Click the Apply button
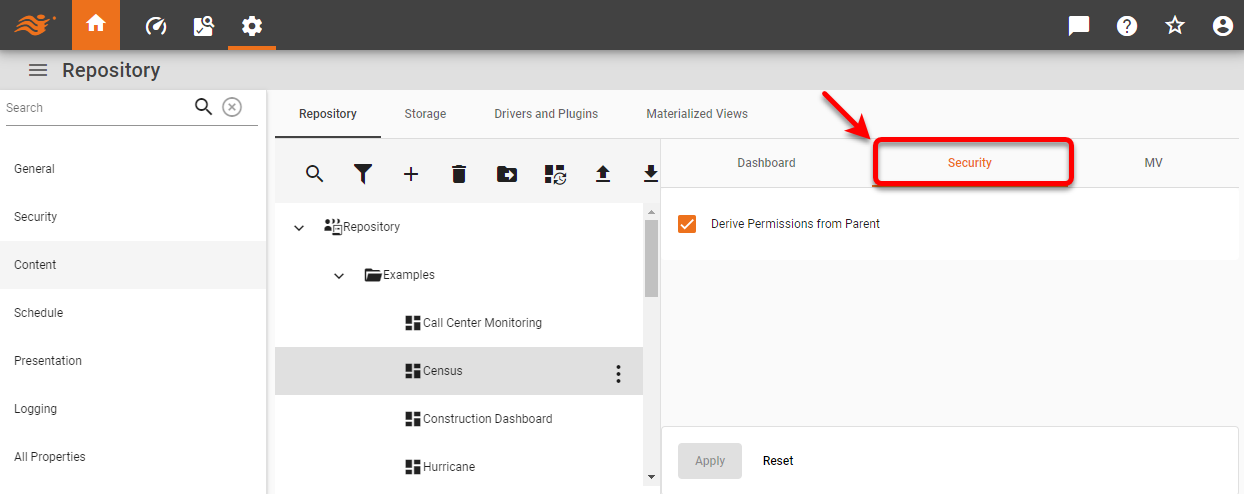 (710, 461)
